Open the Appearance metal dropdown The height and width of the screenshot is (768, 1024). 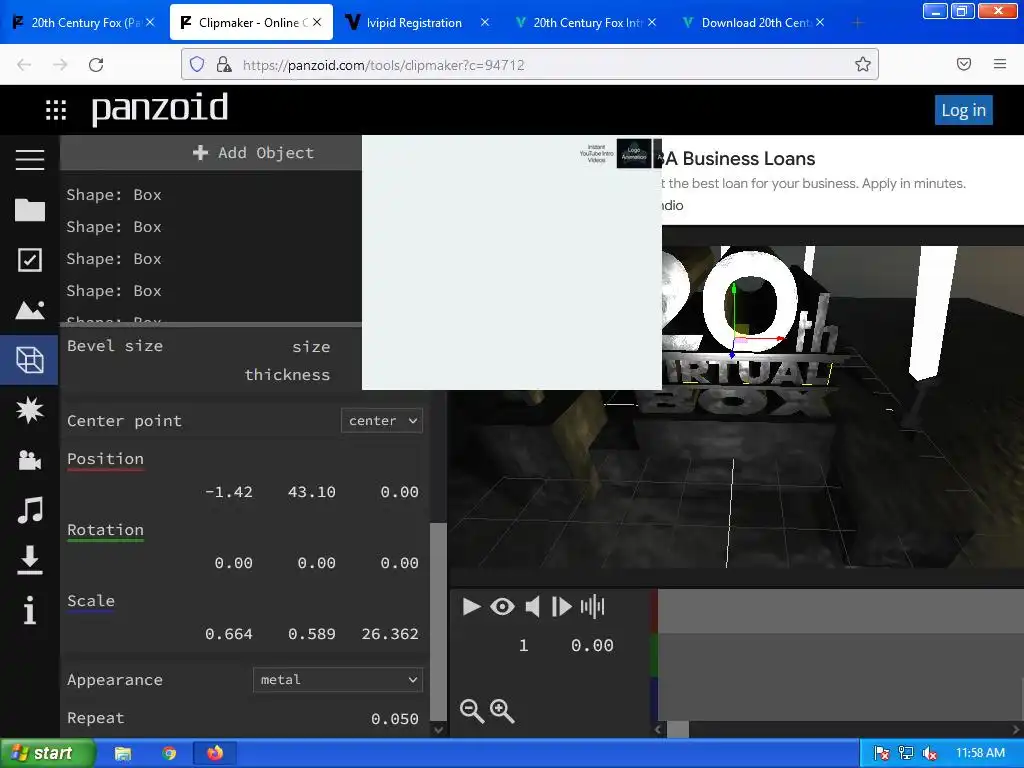coord(338,680)
